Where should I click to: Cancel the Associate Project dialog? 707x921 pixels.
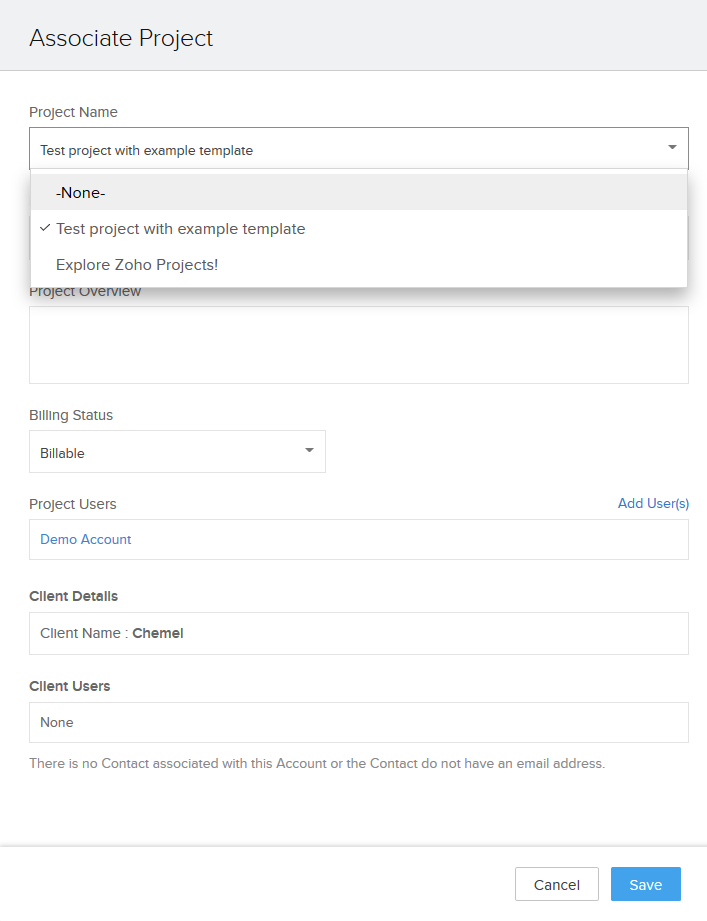click(x=556, y=885)
